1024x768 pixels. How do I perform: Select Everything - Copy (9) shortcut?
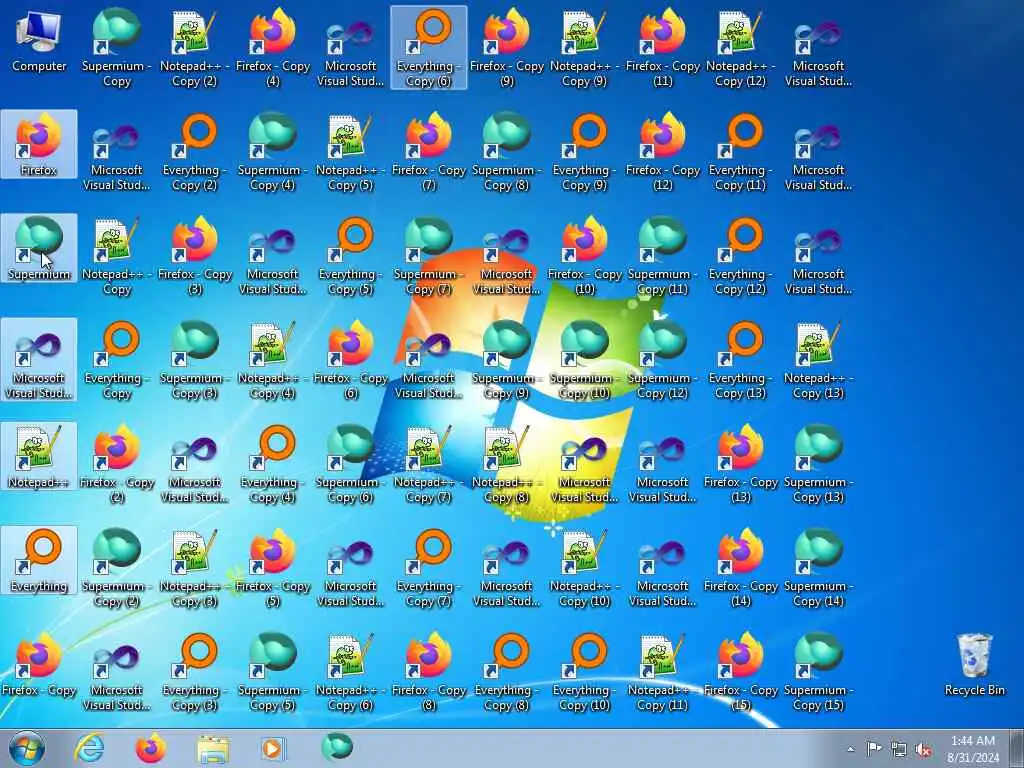tap(584, 152)
